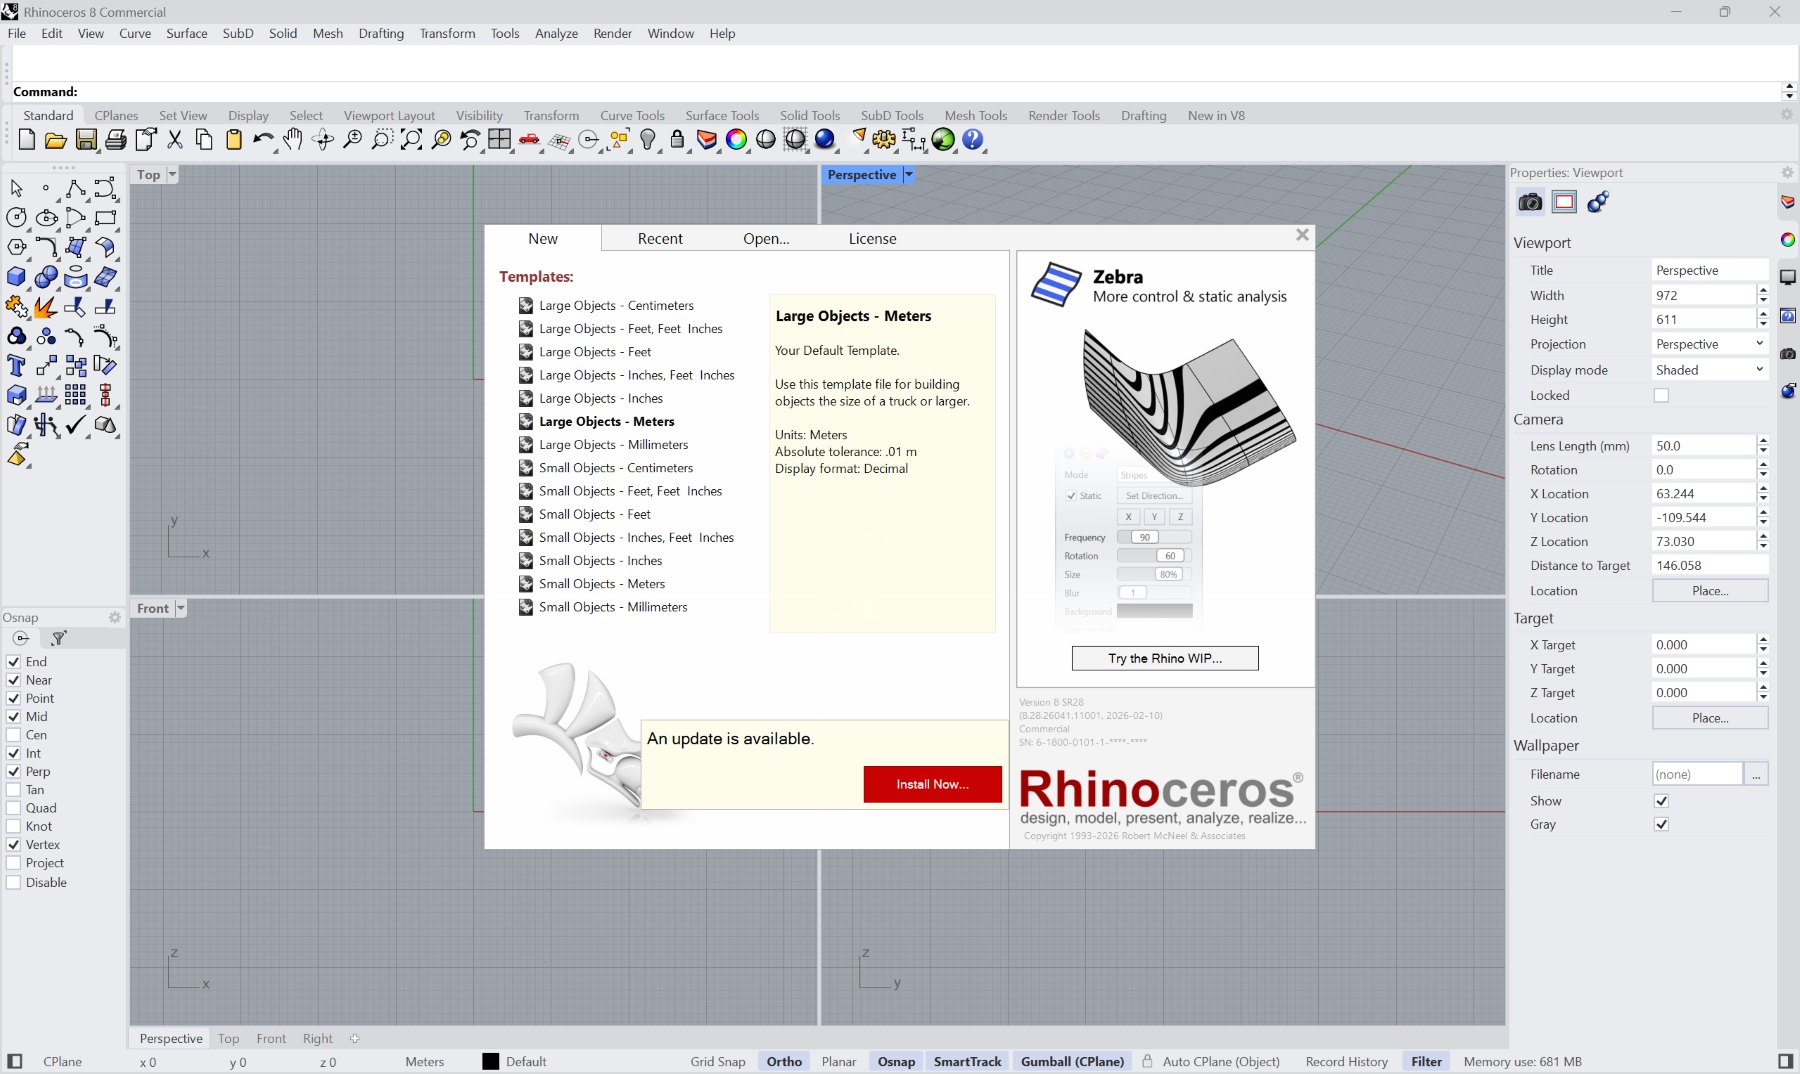
Task: Click the Zoom Extents icon
Action: pyautogui.click(x=411, y=140)
